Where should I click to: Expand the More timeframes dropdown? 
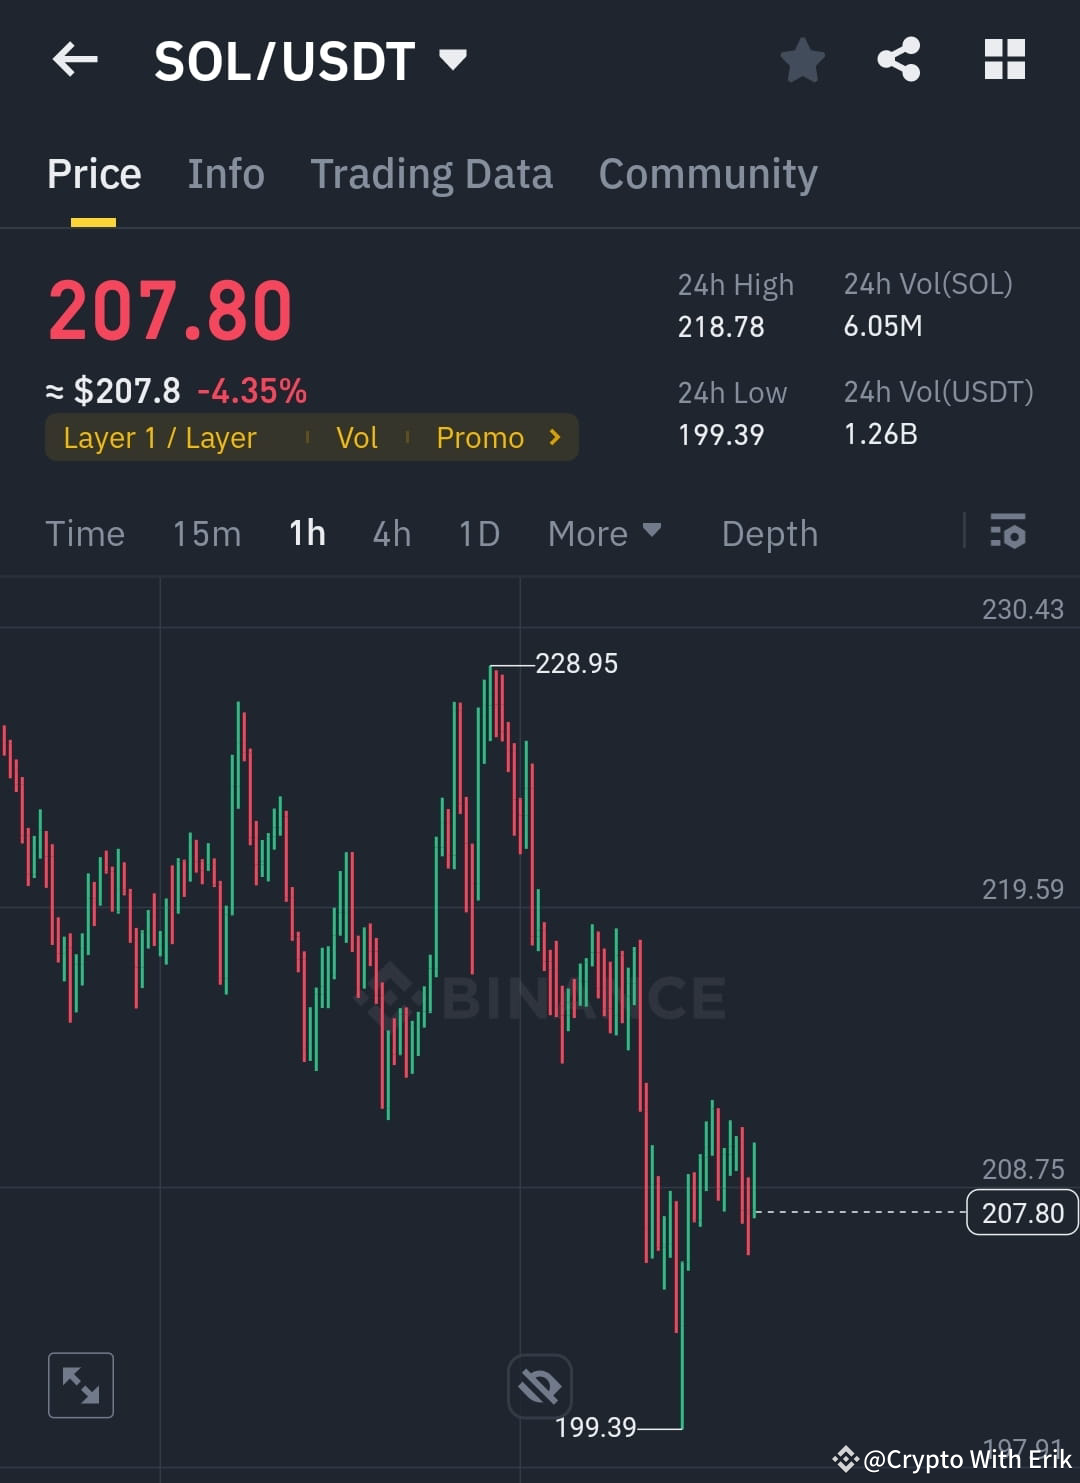(x=603, y=533)
